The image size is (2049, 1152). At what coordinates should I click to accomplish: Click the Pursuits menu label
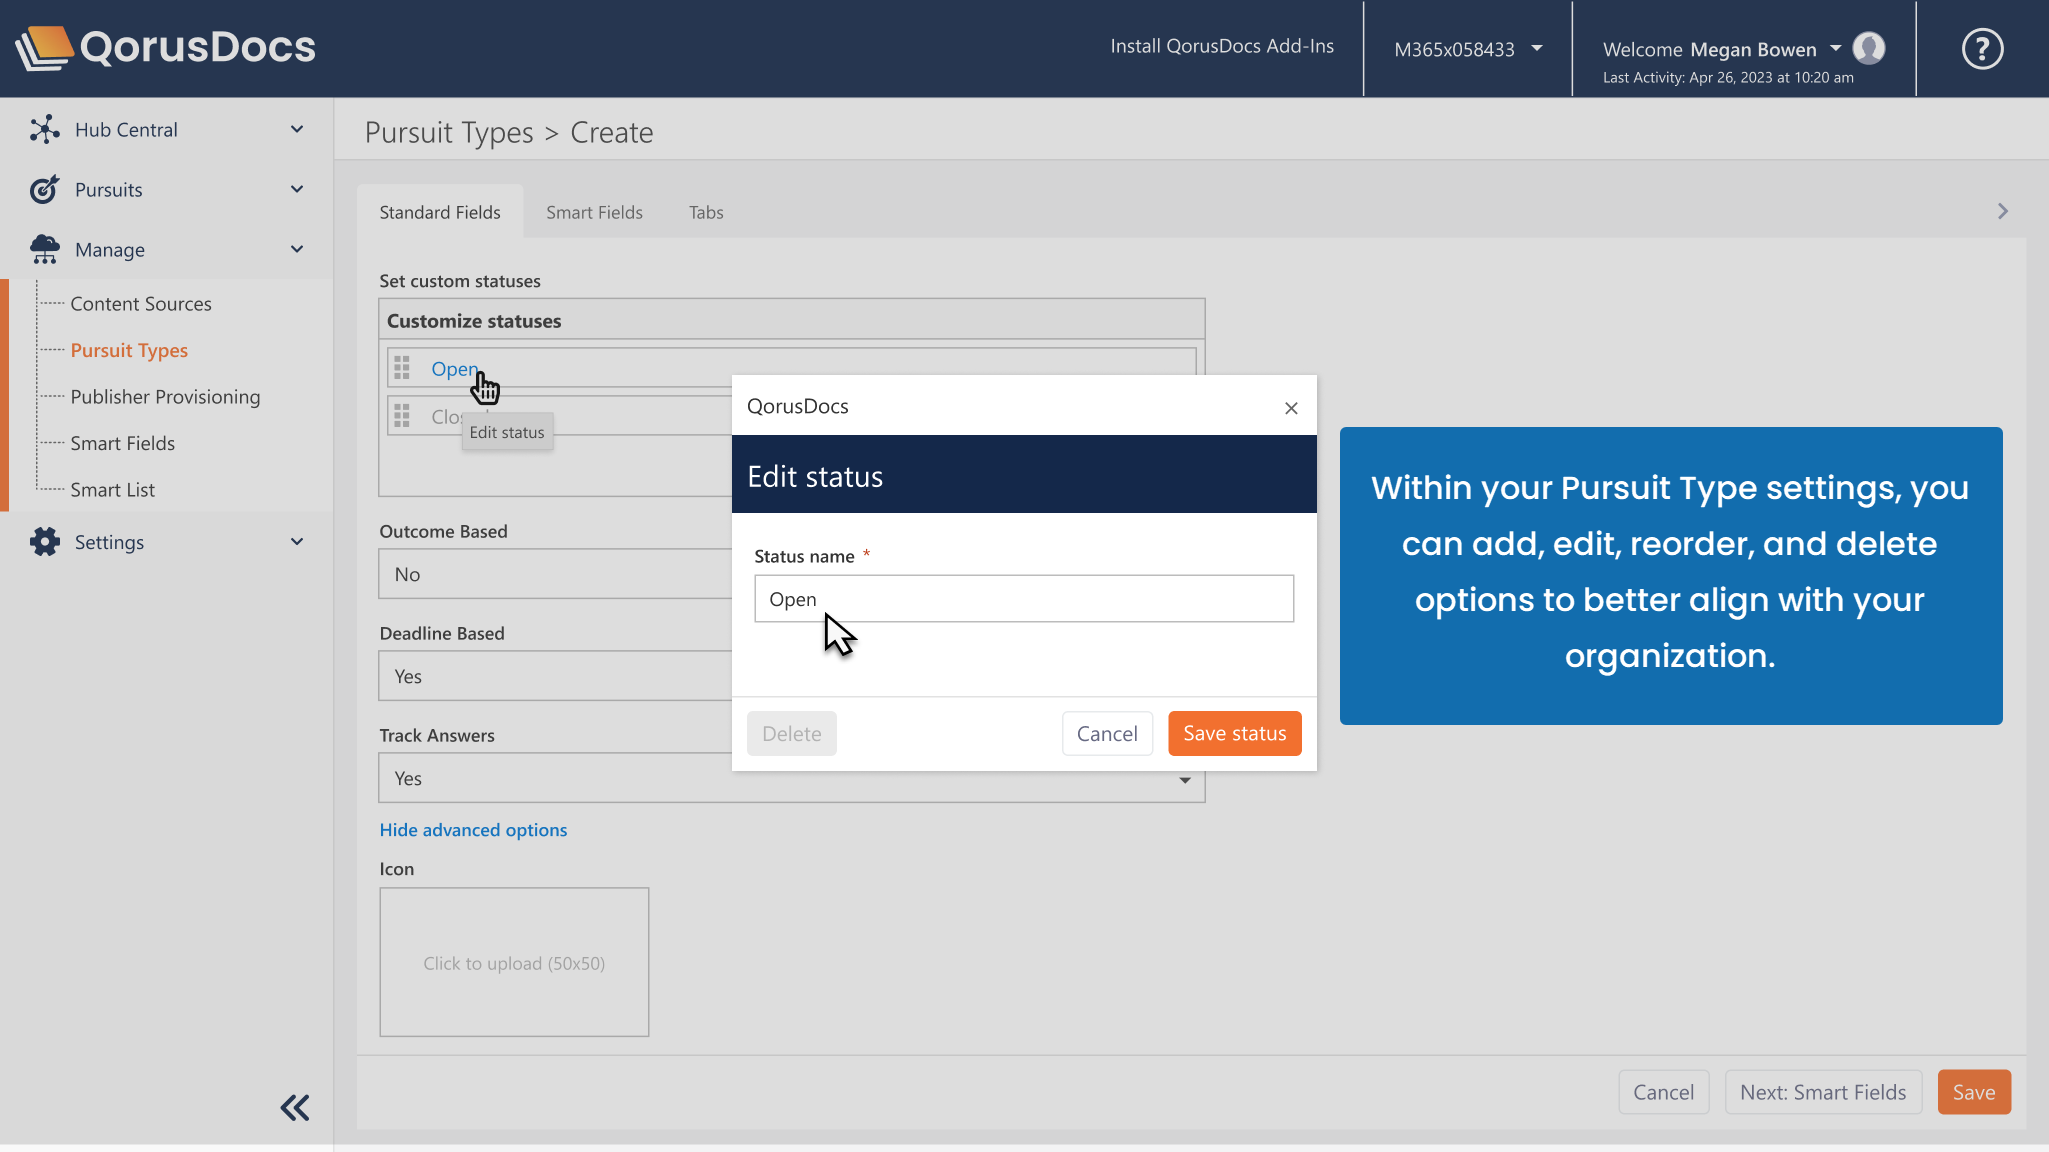coord(108,189)
